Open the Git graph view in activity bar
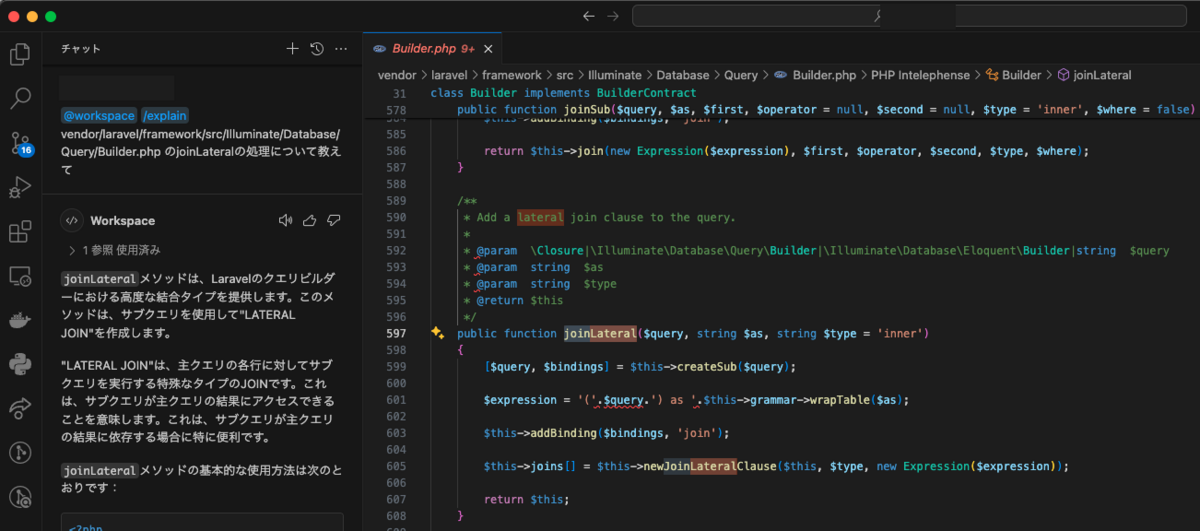This screenshot has height=531, width=1200. pyautogui.click(x=20, y=452)
